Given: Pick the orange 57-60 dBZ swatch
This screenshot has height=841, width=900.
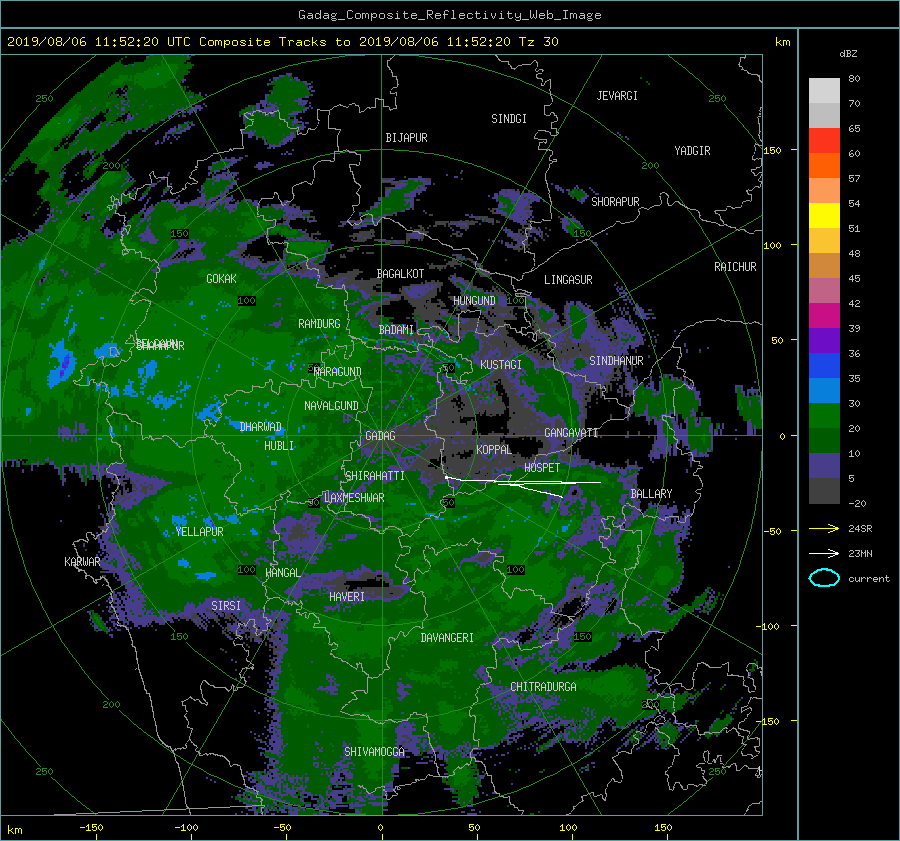Looking at the screenshot, I should 824,165.
